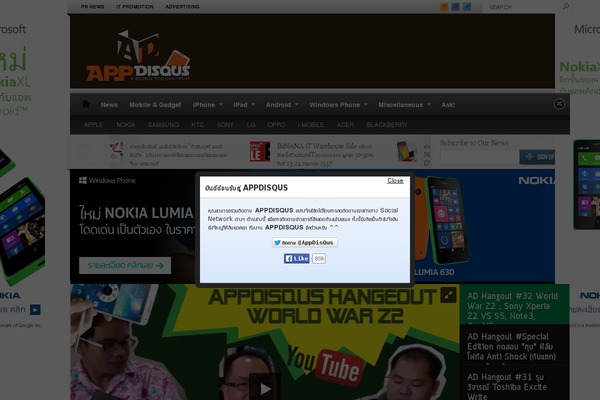The width and height of the screenshot is (600, 400).
Task: Open AD Hangout #32 World War Z2 item
Action: pos(513,306)
